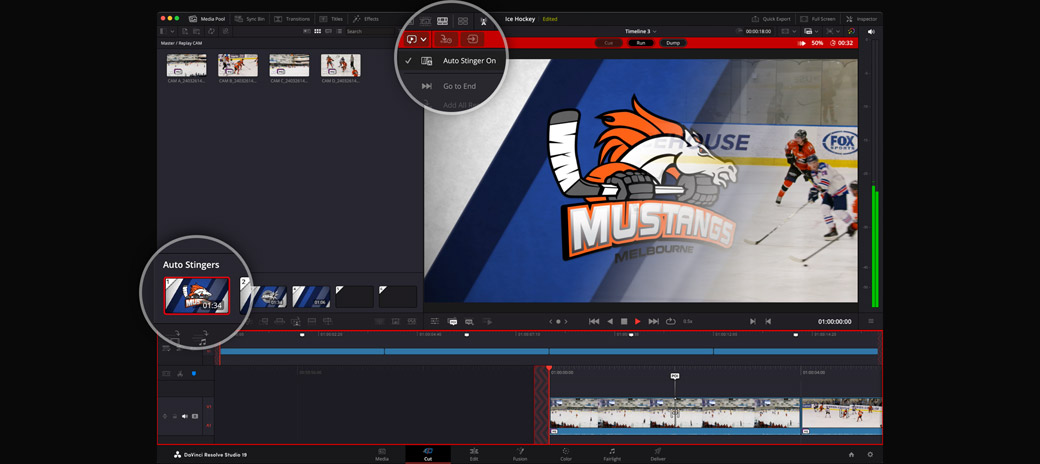Mute the timeline track audio
Viewport: 1040px width, 464px height.
point(185,416)
